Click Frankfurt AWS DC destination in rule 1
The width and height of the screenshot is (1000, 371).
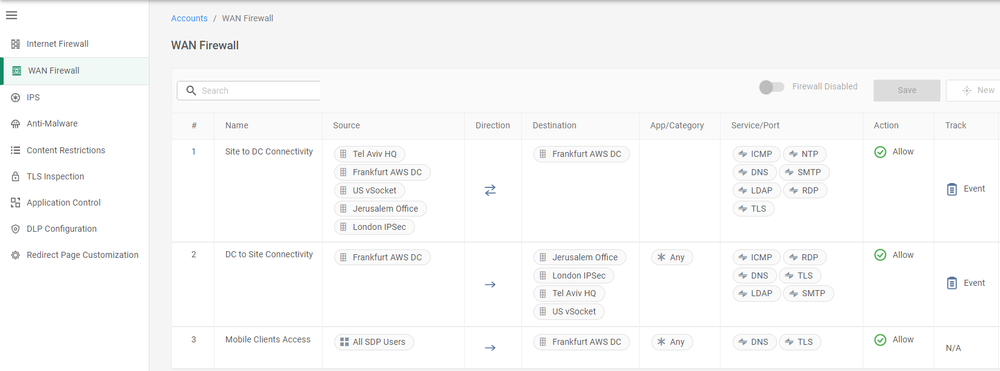(x=582, y=154)
